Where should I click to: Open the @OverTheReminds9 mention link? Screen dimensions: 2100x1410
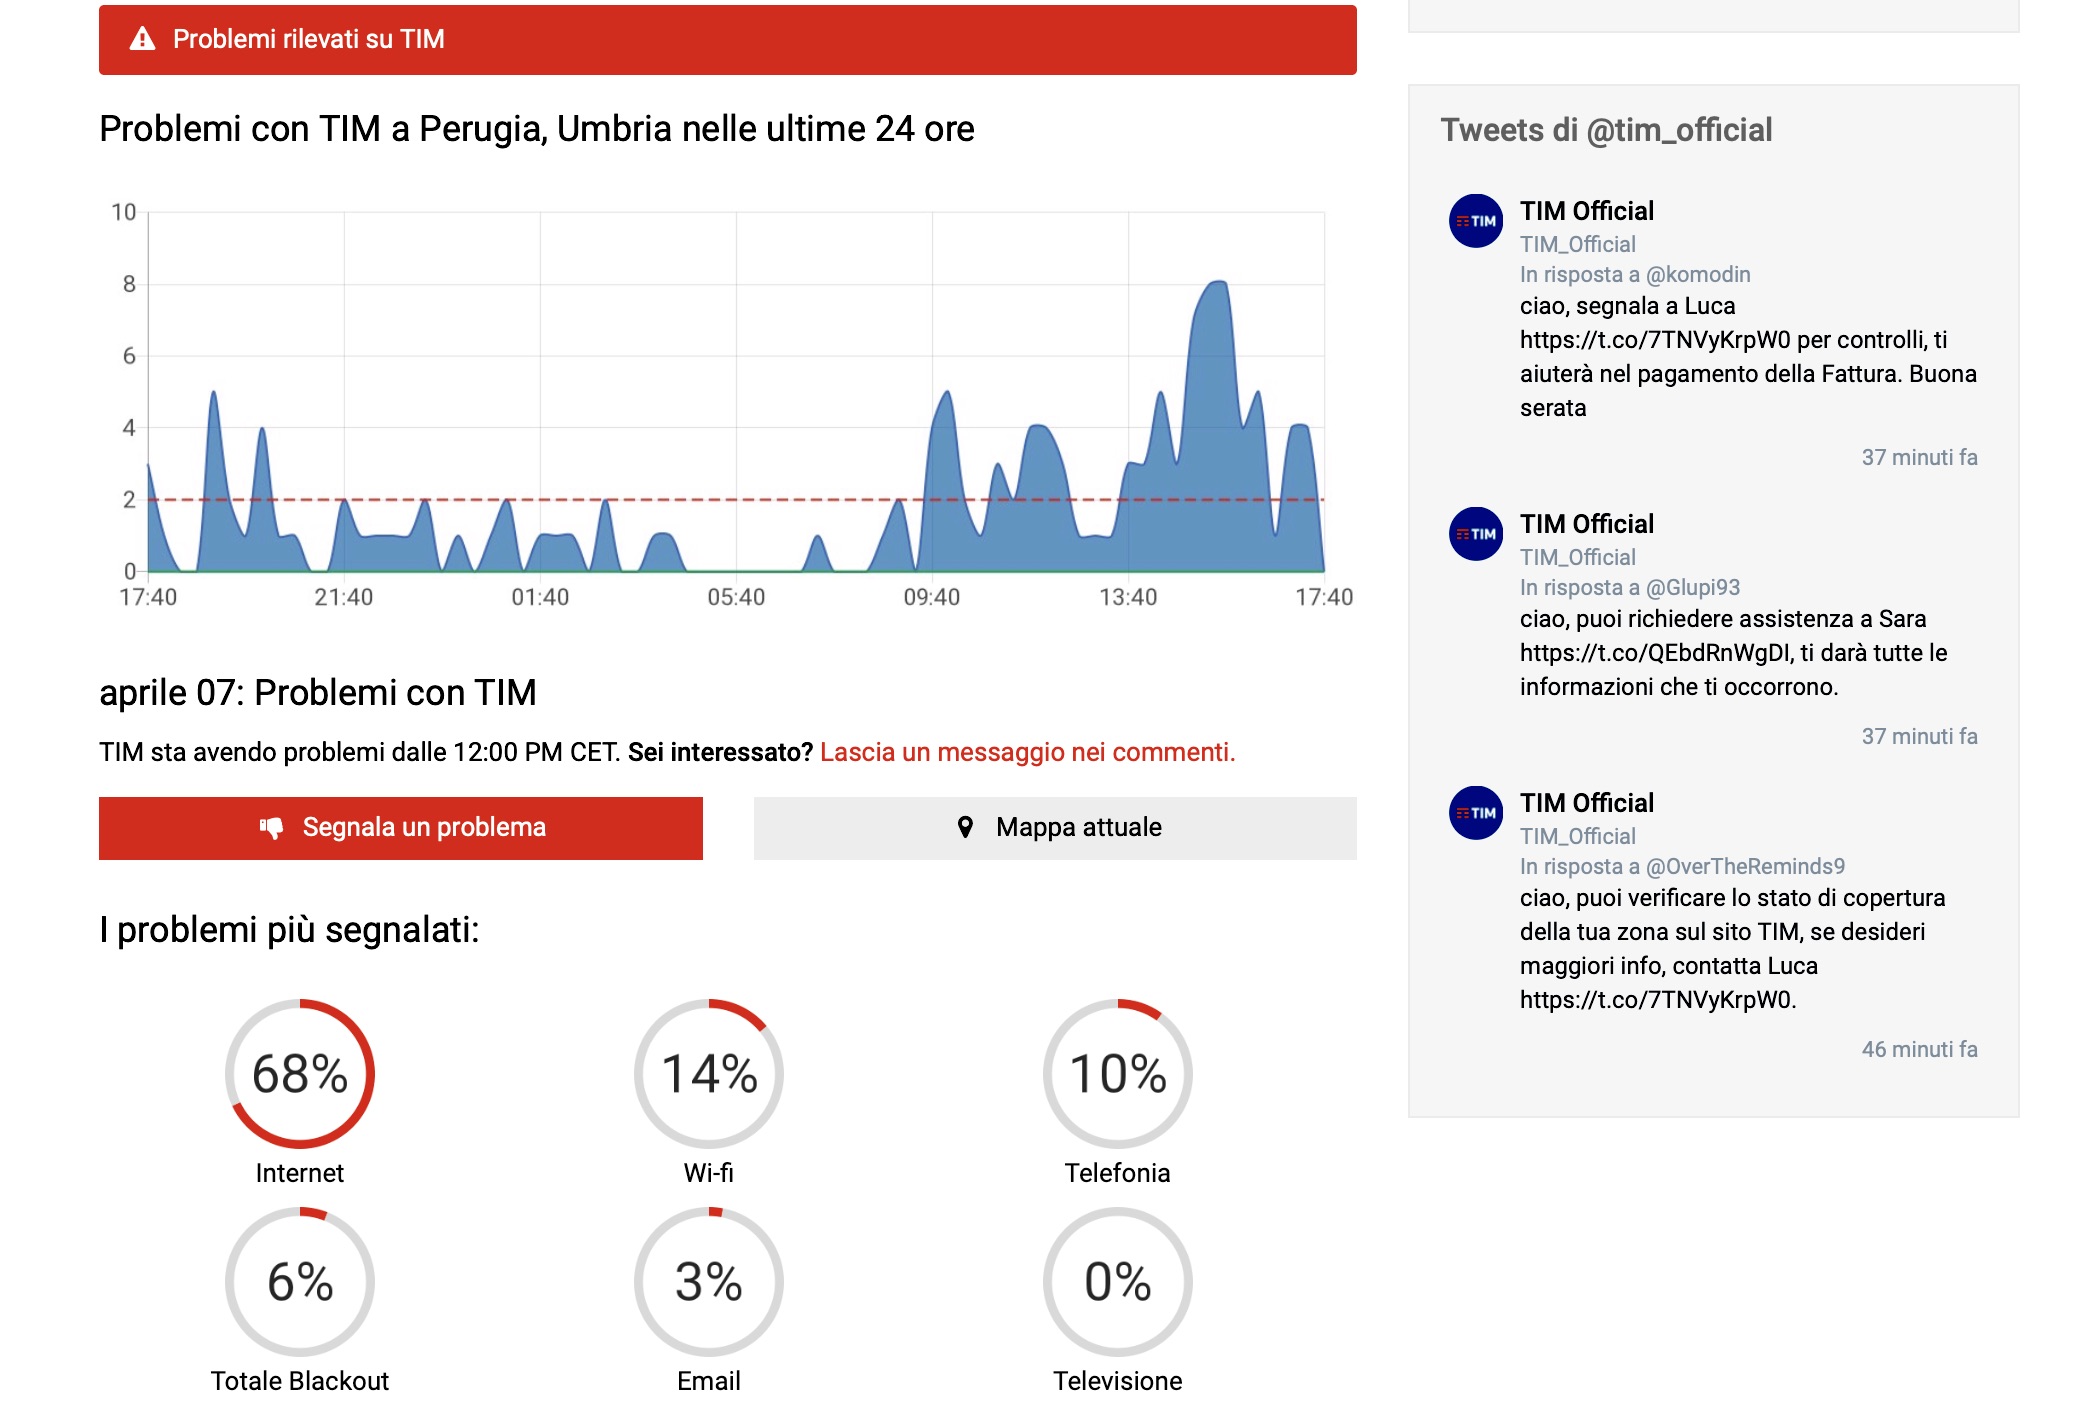(1745, 866)
